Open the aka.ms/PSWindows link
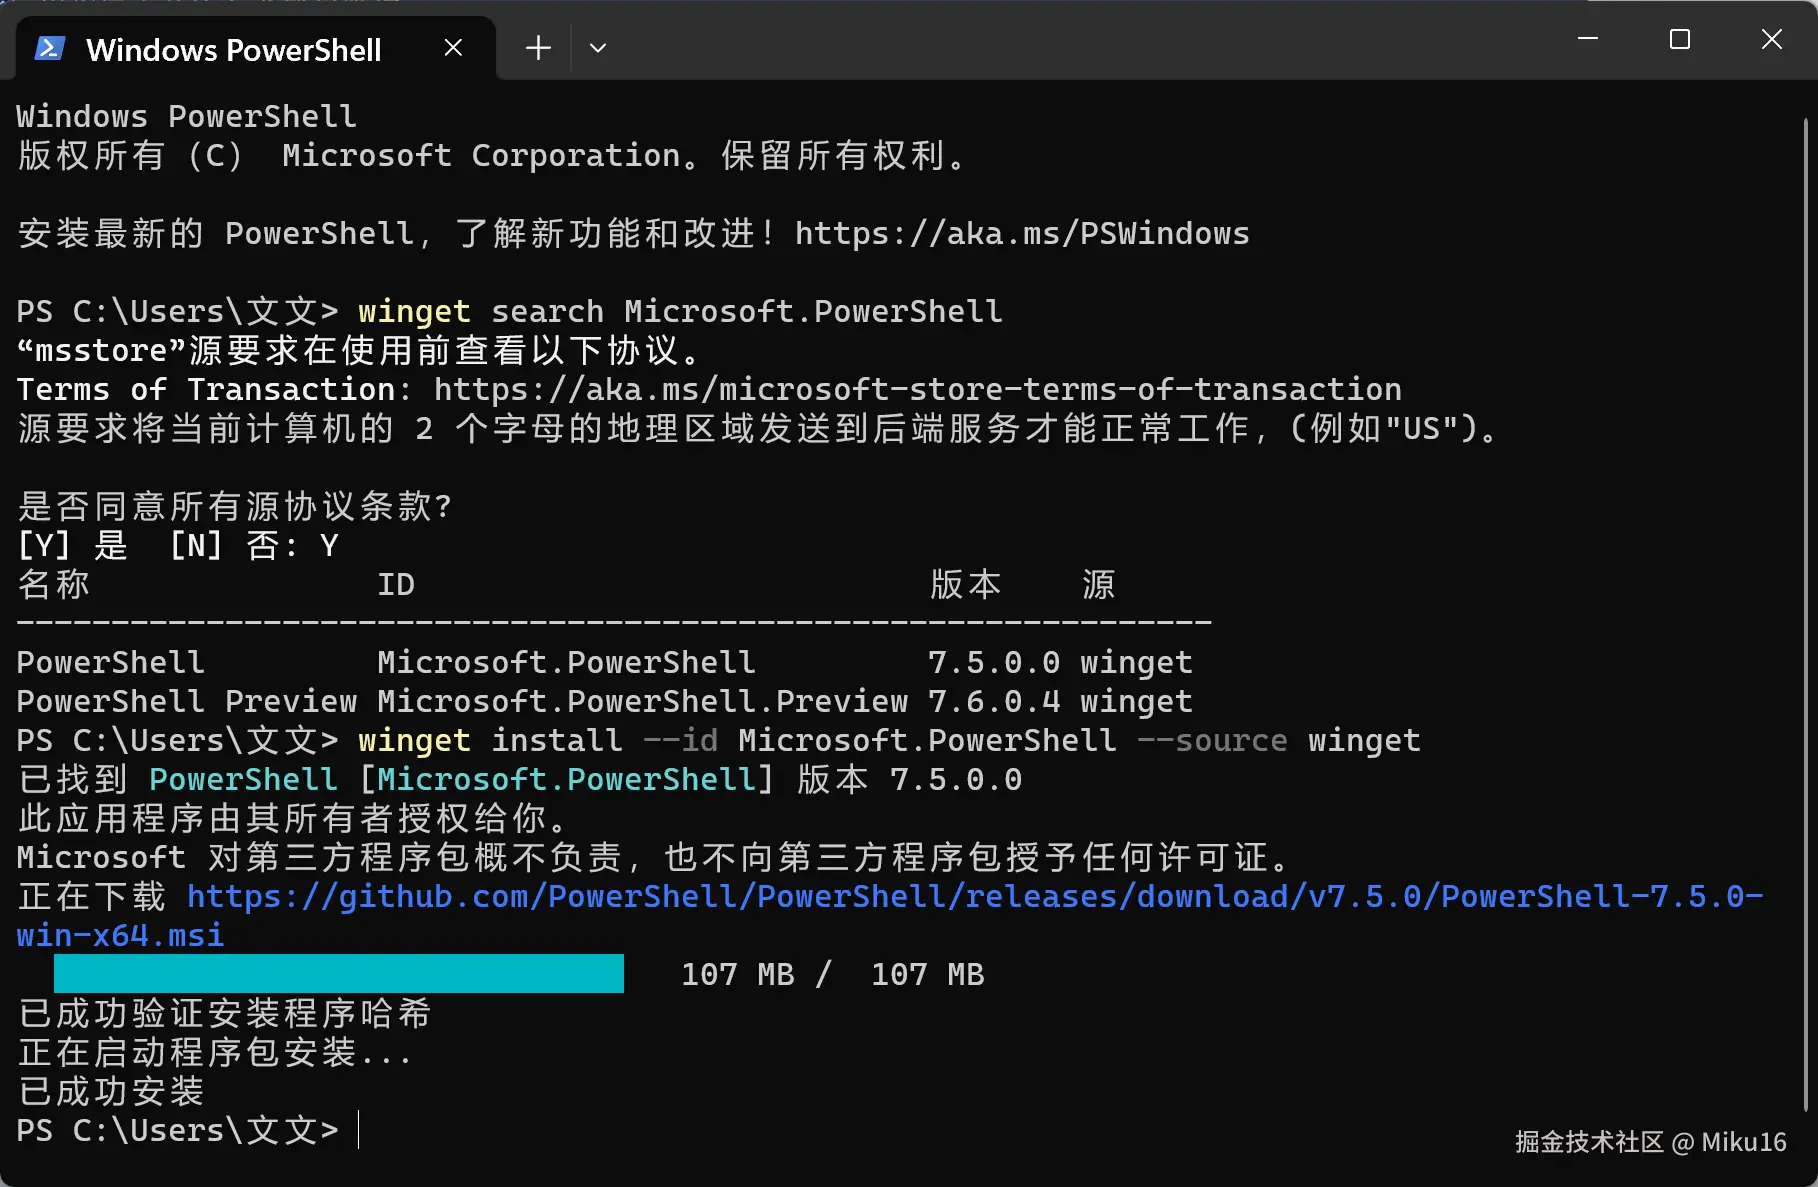The width and height of the screenshot is (1818, 1187). 1021,234
